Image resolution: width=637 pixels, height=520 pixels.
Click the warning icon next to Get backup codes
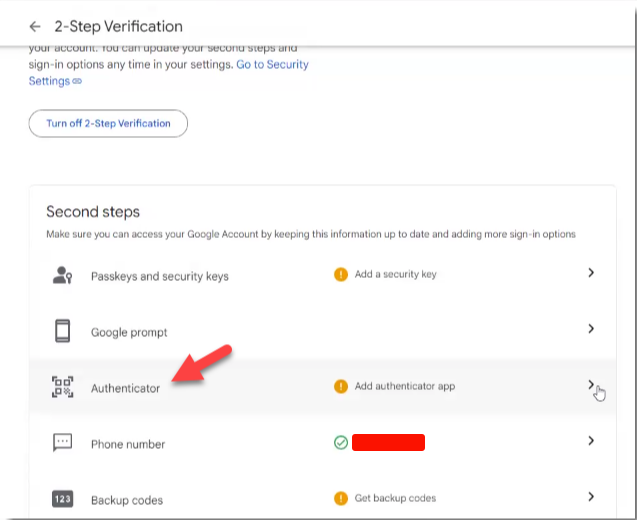click(341, 498)
